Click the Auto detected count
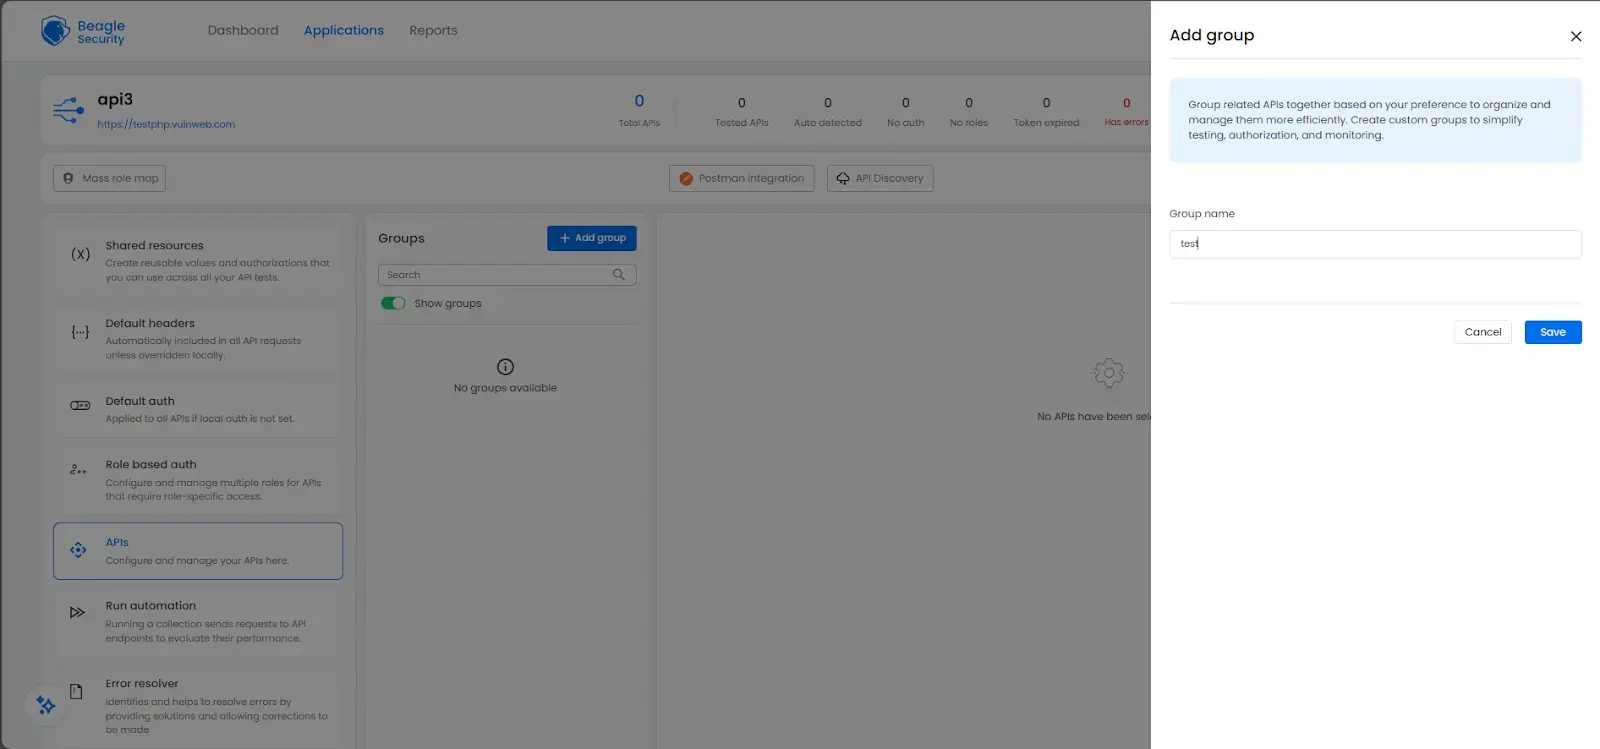The image size is (1600, 749). pos(828,103)
